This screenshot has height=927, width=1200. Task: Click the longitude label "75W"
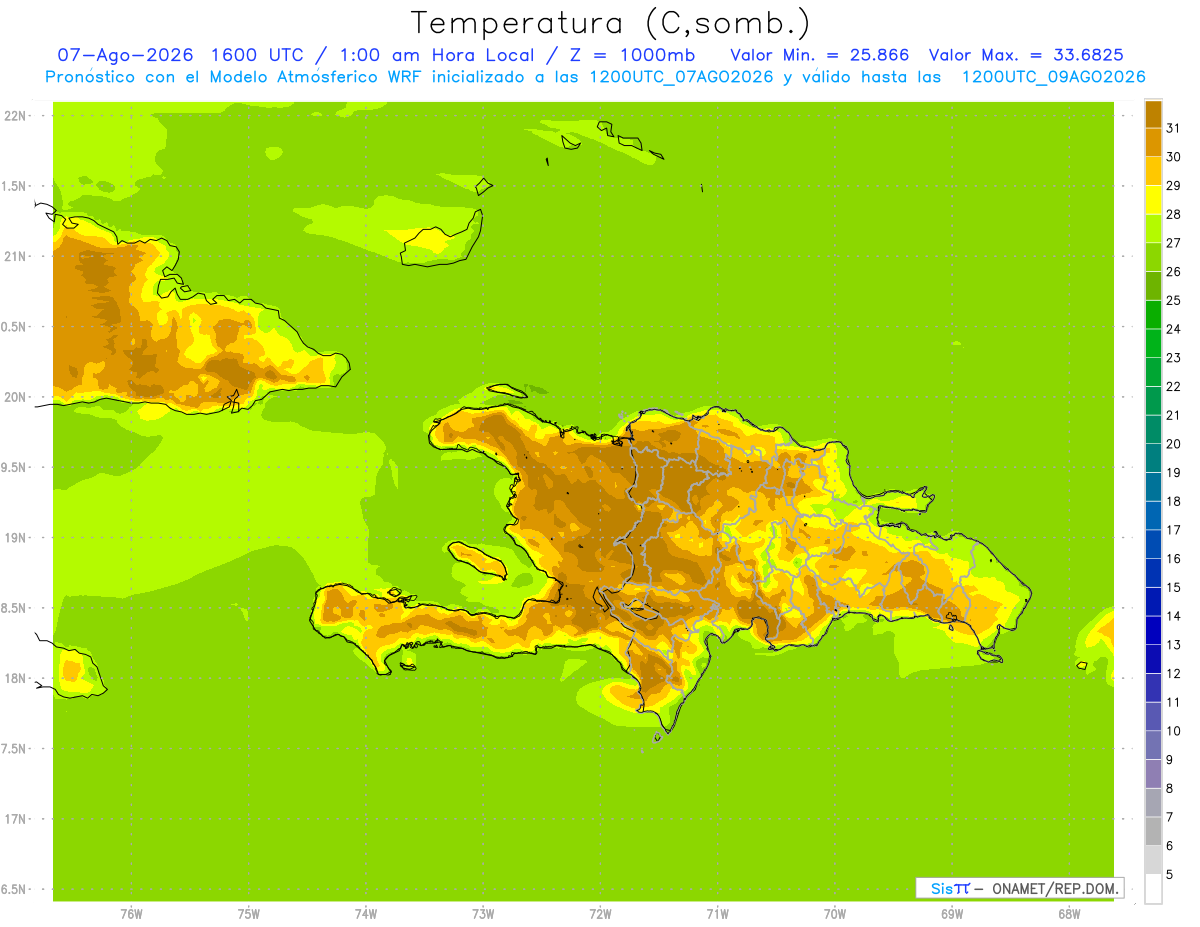[249, 914]
